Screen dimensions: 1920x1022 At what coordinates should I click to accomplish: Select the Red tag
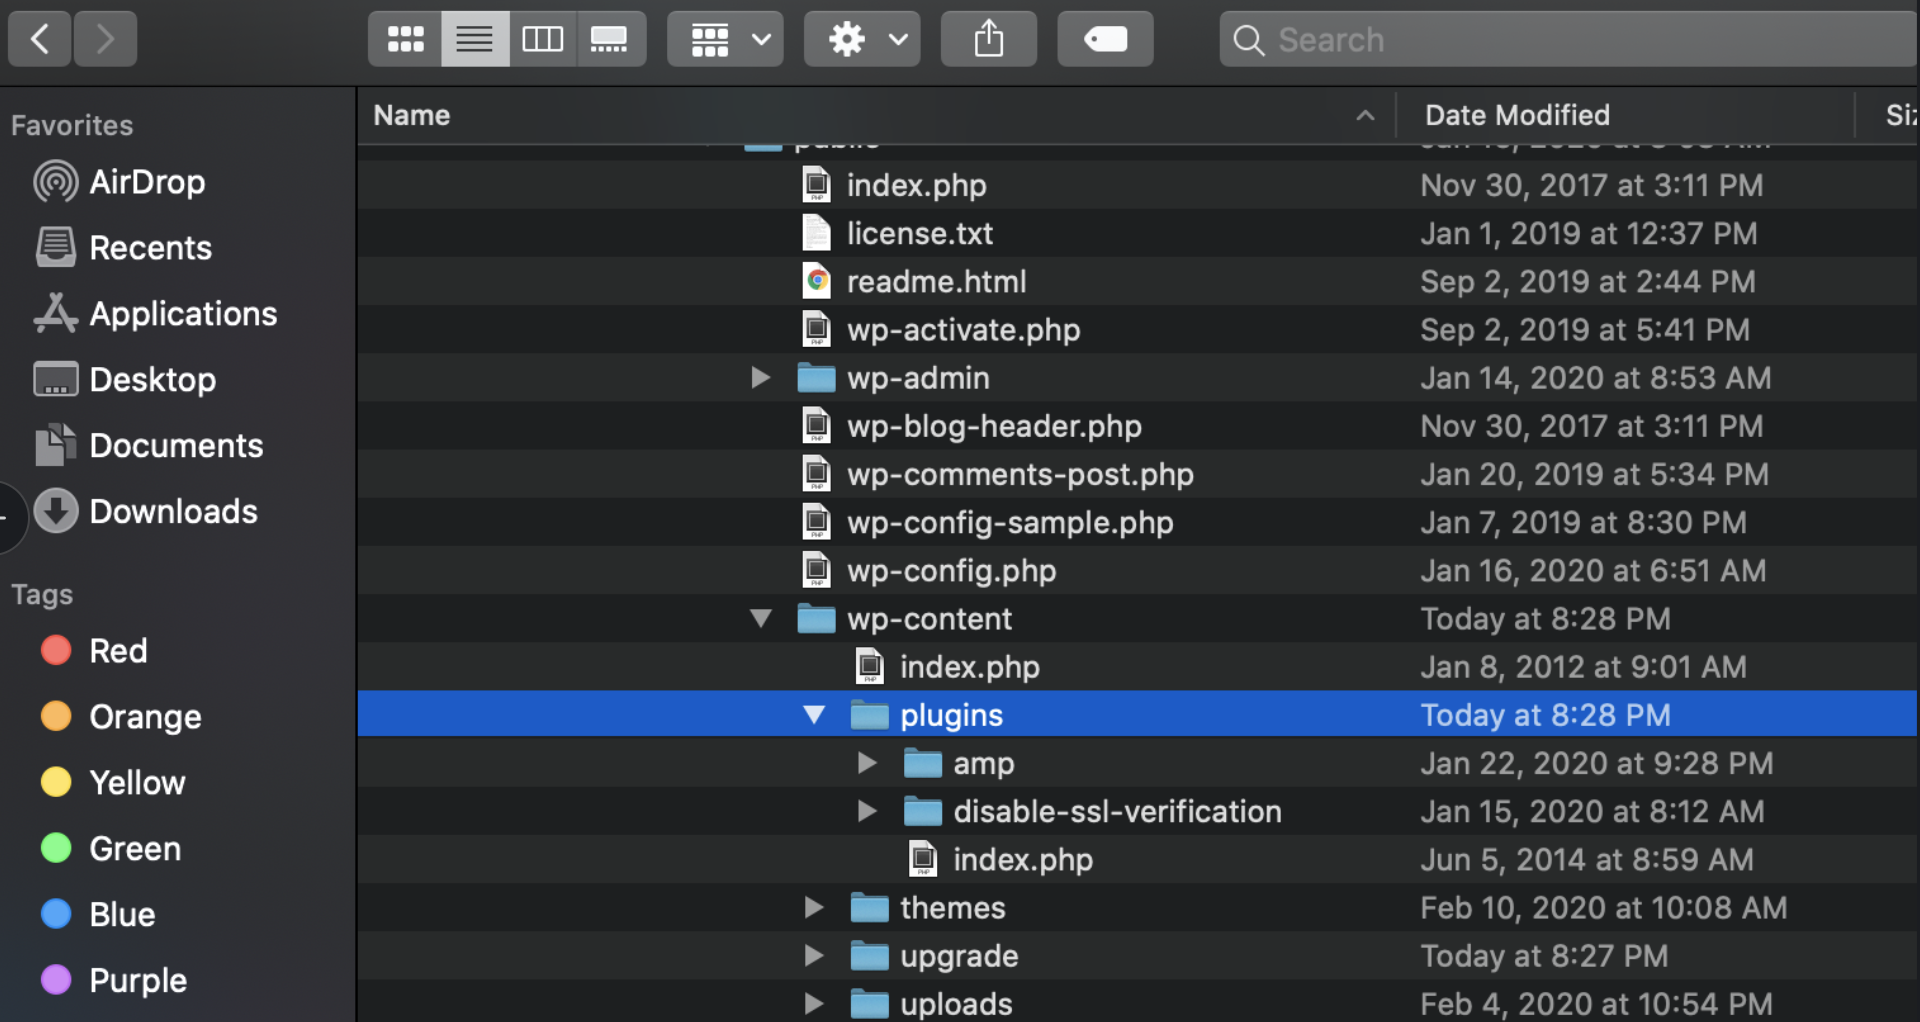pyautogui.click(x=118, y=650)
